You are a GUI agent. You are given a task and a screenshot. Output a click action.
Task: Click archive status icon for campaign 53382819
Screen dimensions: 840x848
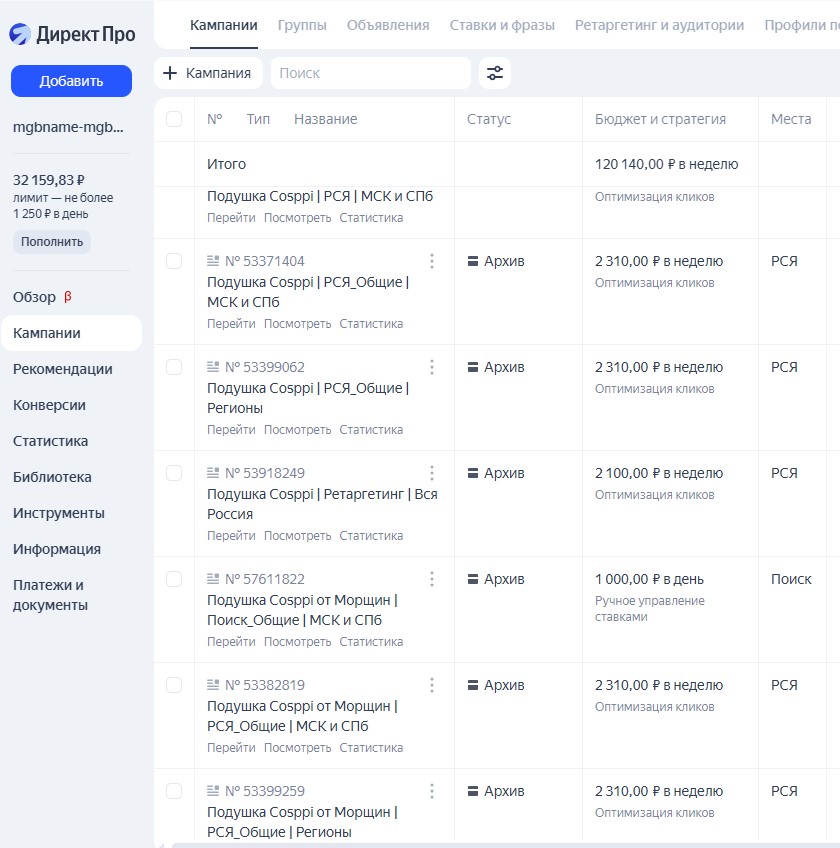[x=473, y=685]
